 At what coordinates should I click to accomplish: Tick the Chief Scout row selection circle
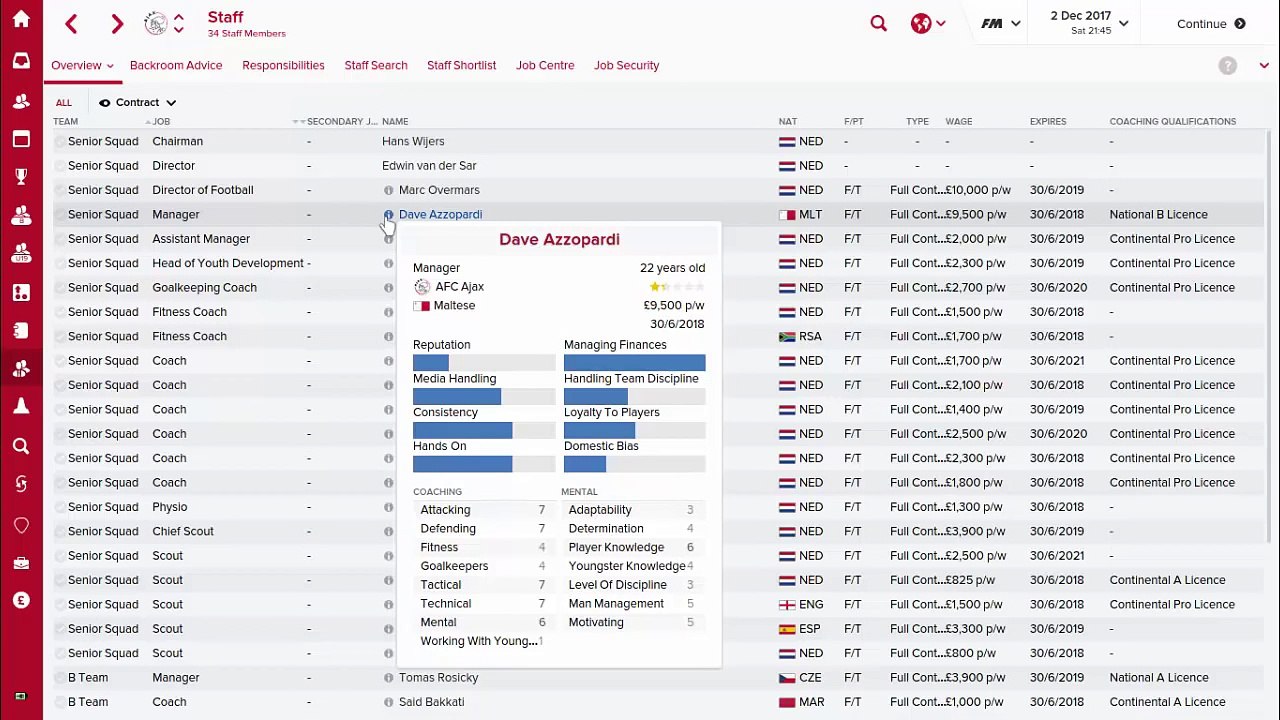[x=60, y=531]
